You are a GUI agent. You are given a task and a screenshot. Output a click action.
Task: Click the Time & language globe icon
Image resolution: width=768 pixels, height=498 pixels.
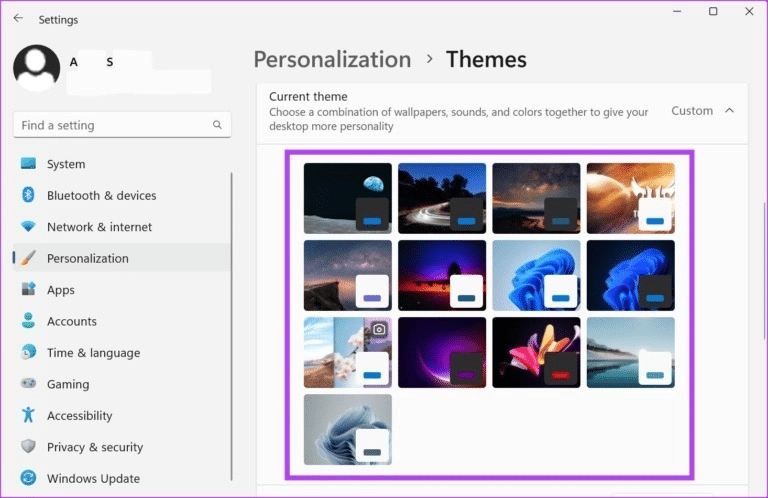coord(28,352)
